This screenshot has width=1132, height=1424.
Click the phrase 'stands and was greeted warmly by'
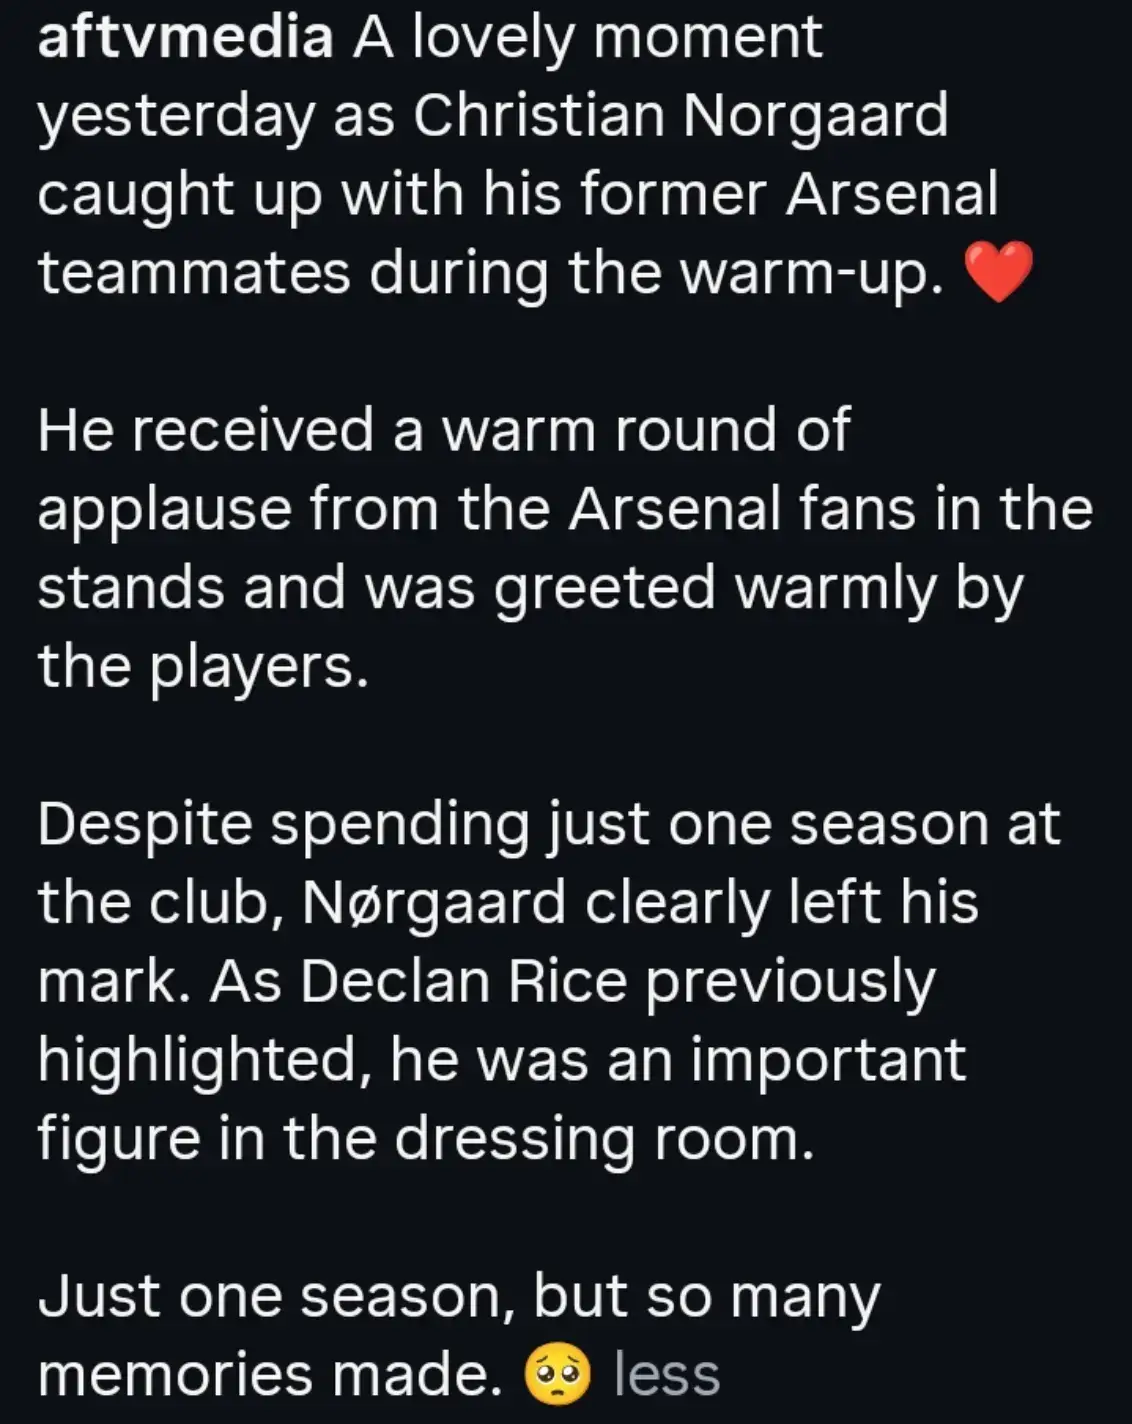tap(531, 588)
